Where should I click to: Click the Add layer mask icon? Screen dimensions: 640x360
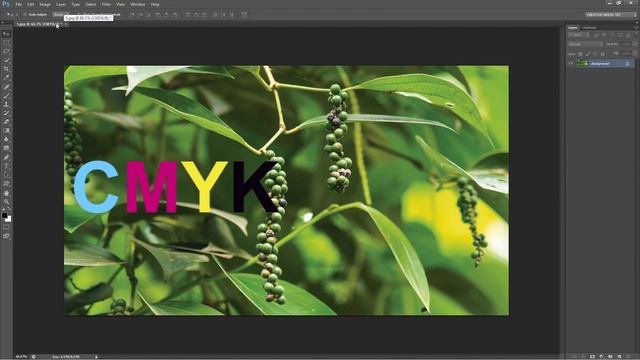click(593, 356)
